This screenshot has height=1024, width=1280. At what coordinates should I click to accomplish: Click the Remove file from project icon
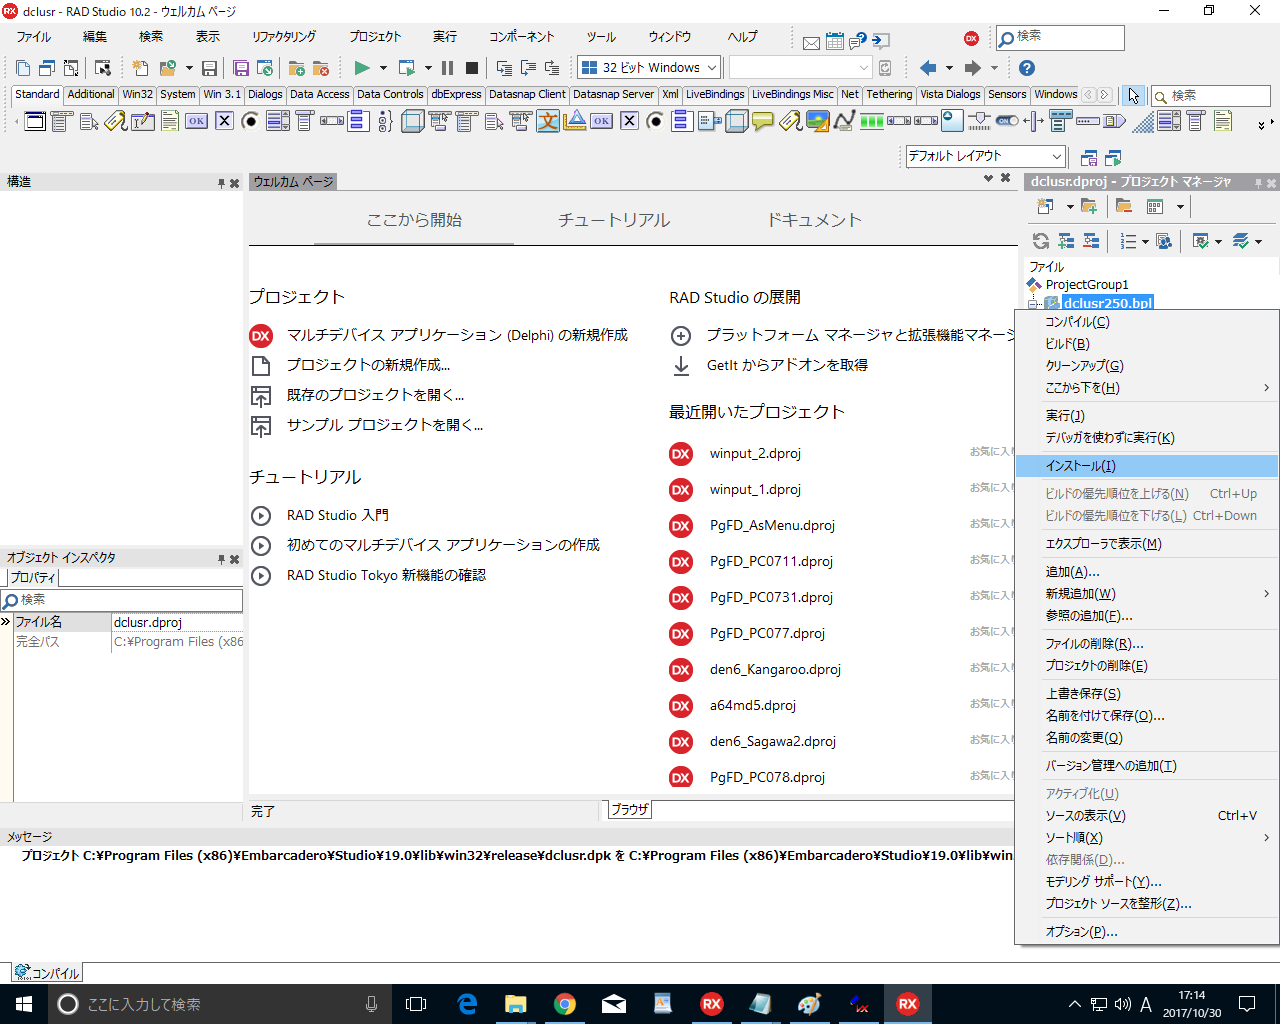(x=320, y=68)
